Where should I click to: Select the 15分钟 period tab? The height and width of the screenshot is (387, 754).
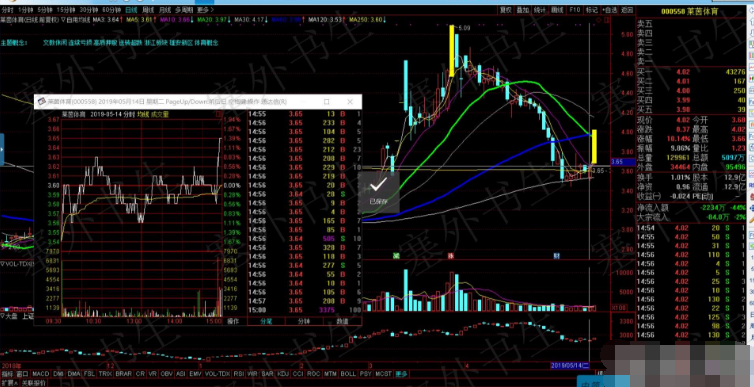[65, 10]
